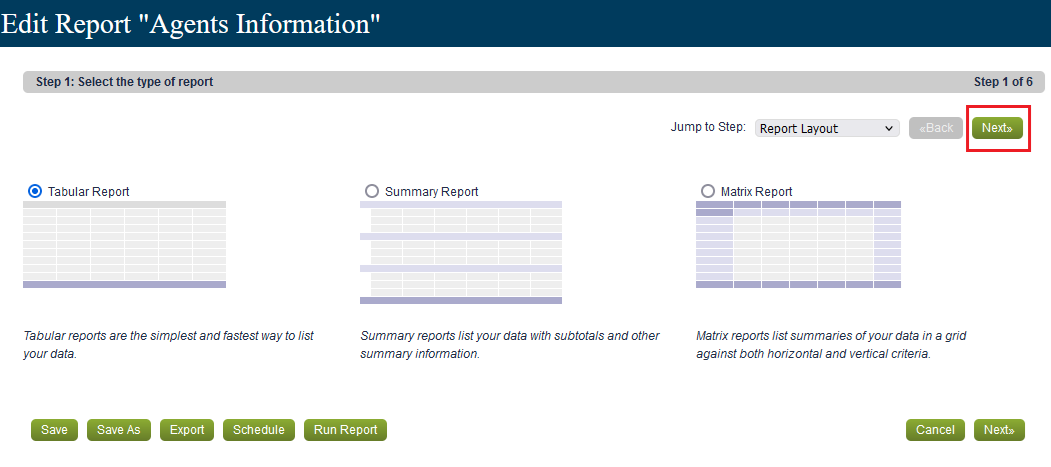Click "Step 1: Select the type of report" heading
Viewport: 1051px width, 467px height.
125,82
